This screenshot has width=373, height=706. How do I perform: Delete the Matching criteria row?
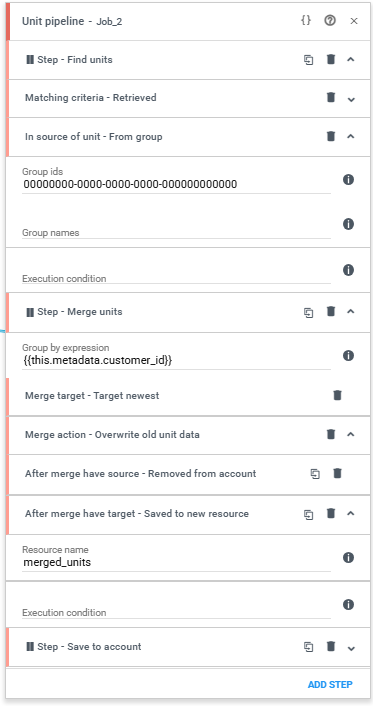click(331, 98)
